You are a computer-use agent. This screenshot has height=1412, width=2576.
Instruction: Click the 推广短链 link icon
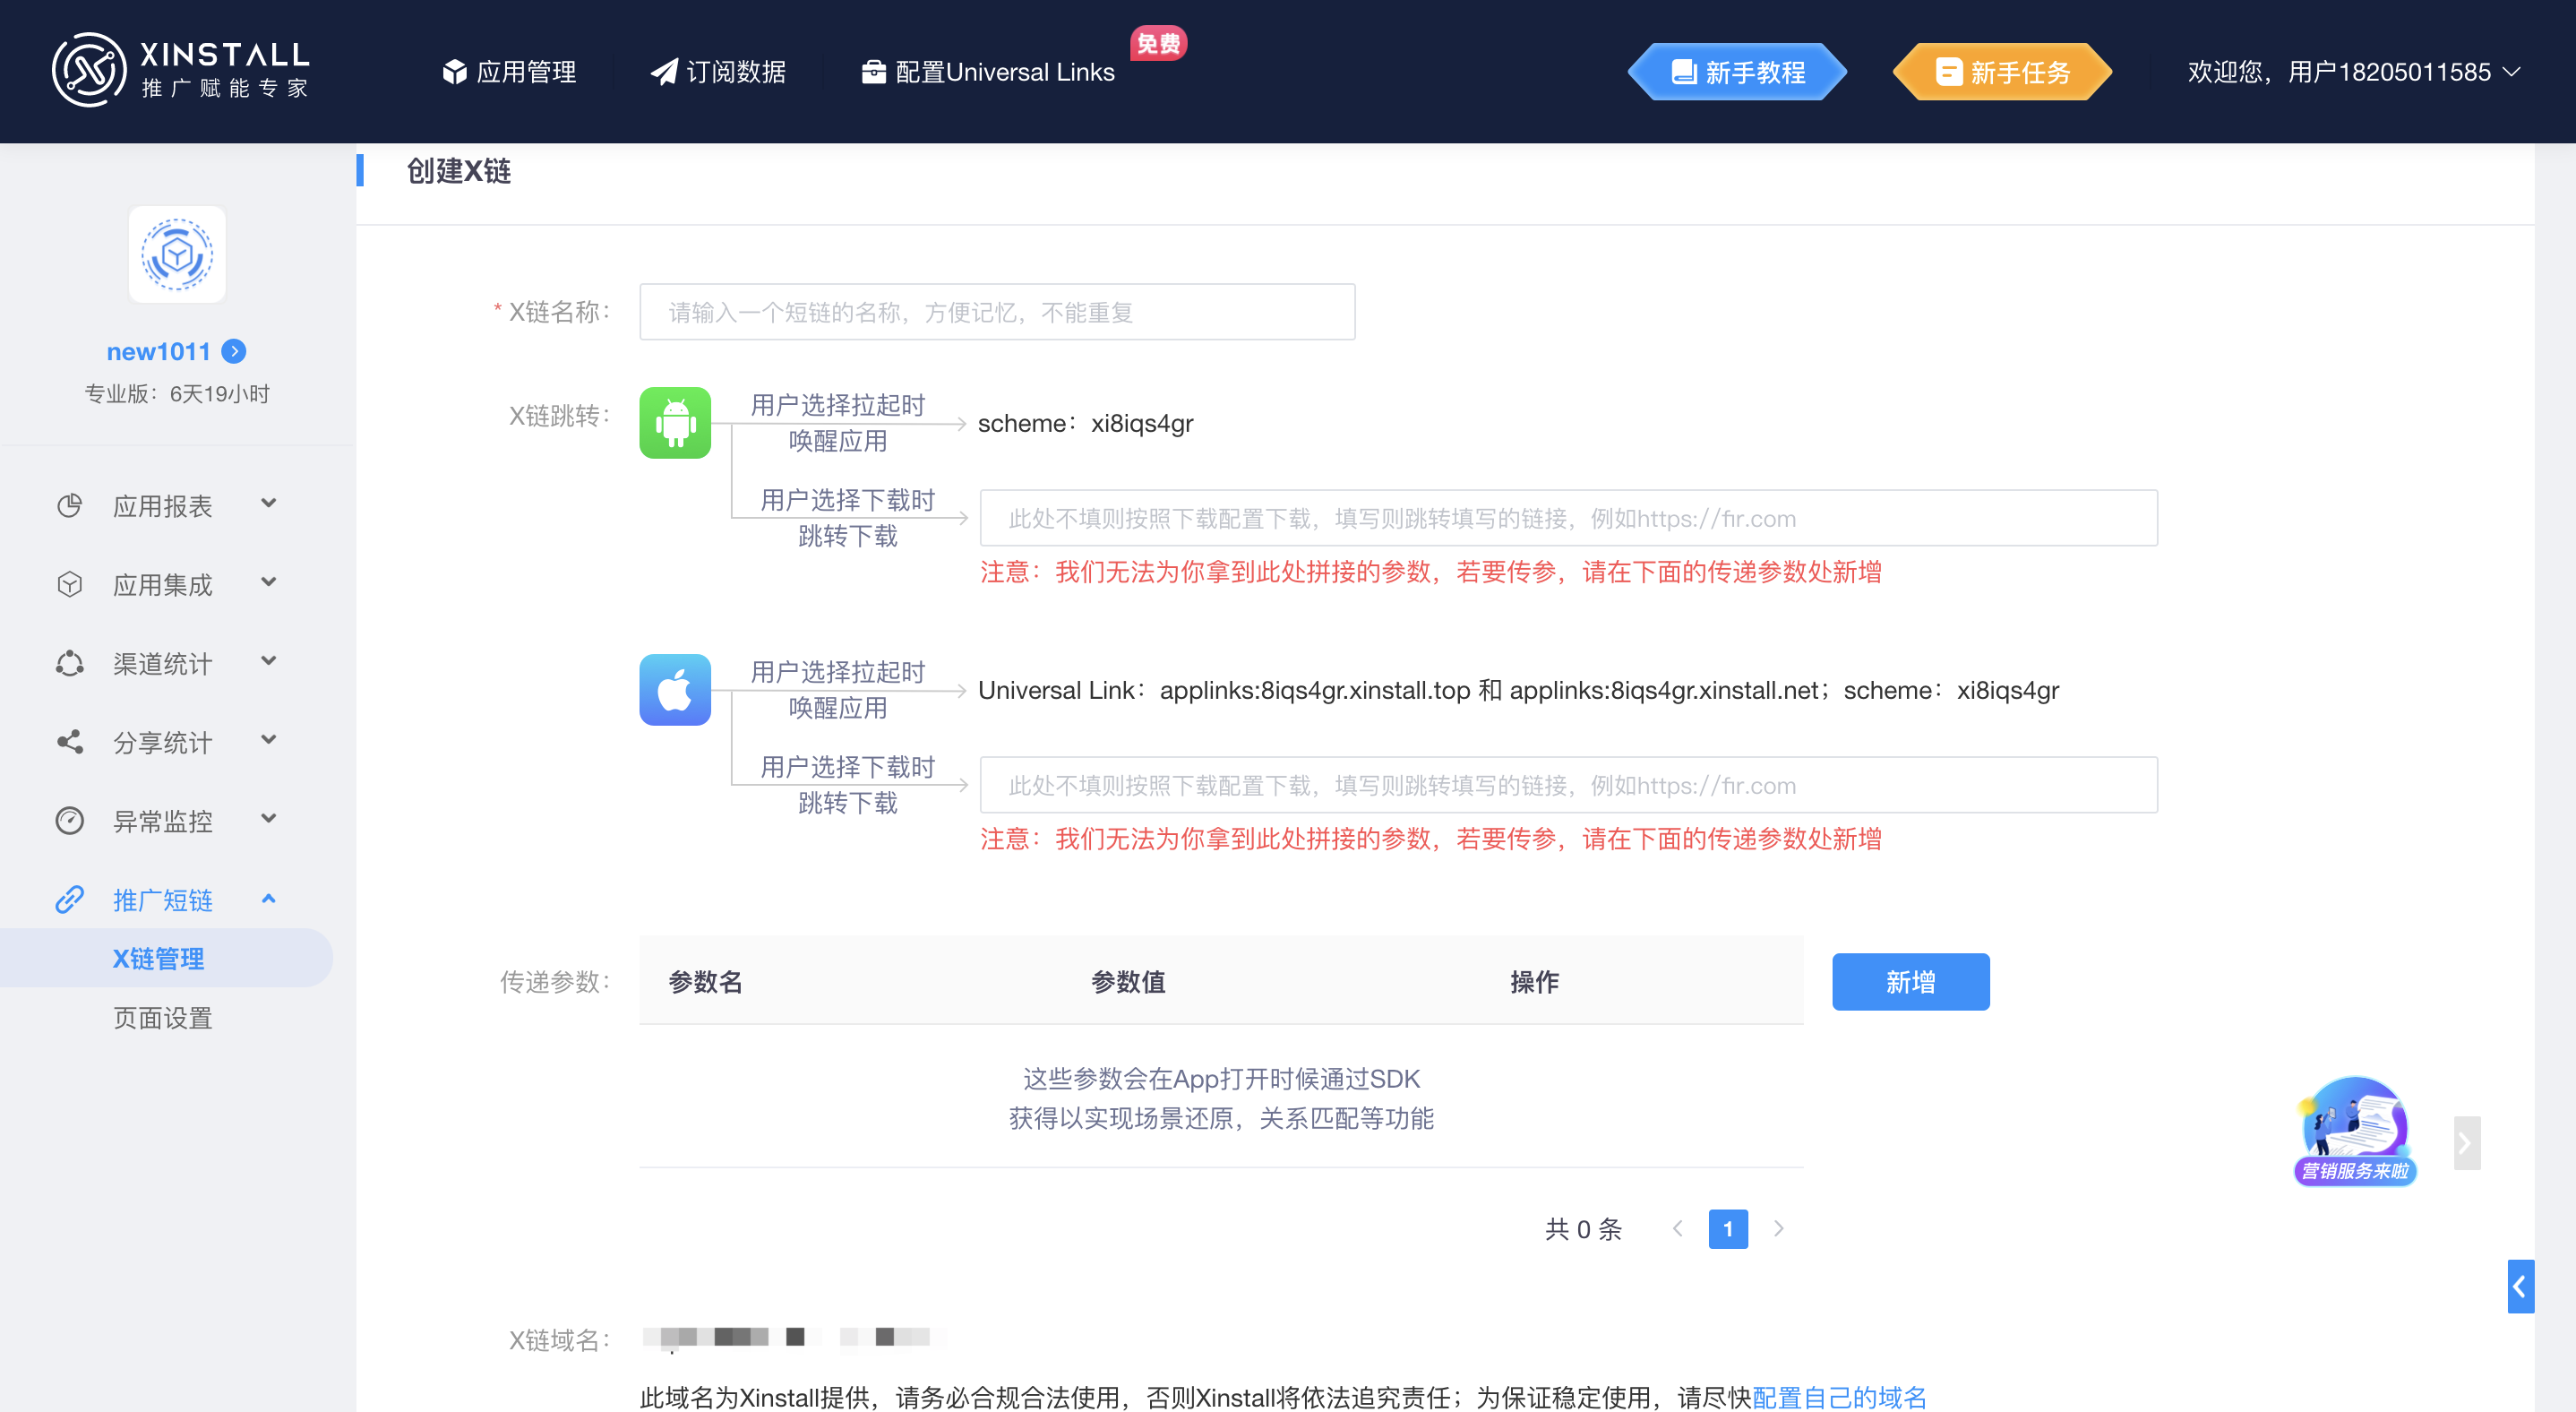point(69,900)
